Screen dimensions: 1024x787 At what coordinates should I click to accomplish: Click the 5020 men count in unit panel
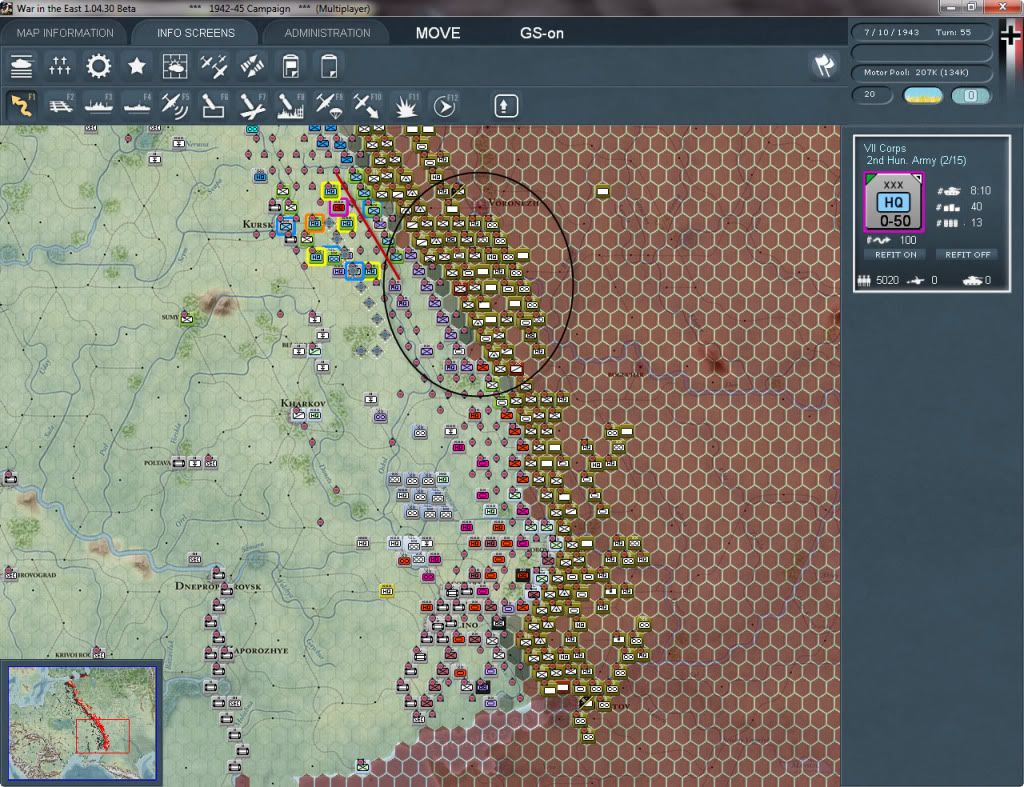coord(888,280)
